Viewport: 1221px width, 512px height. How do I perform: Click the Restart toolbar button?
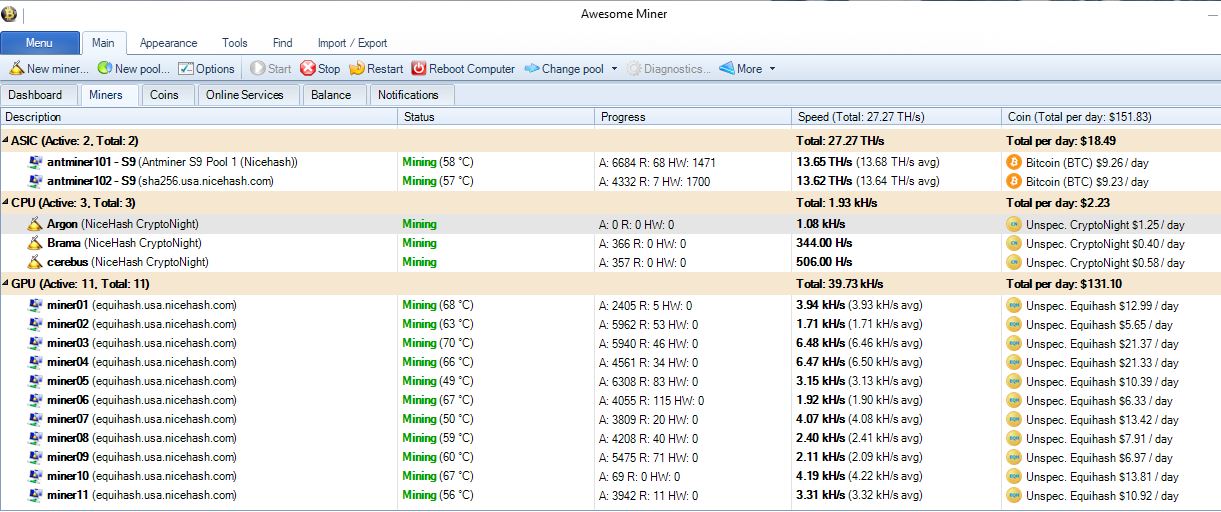(376, 69)
